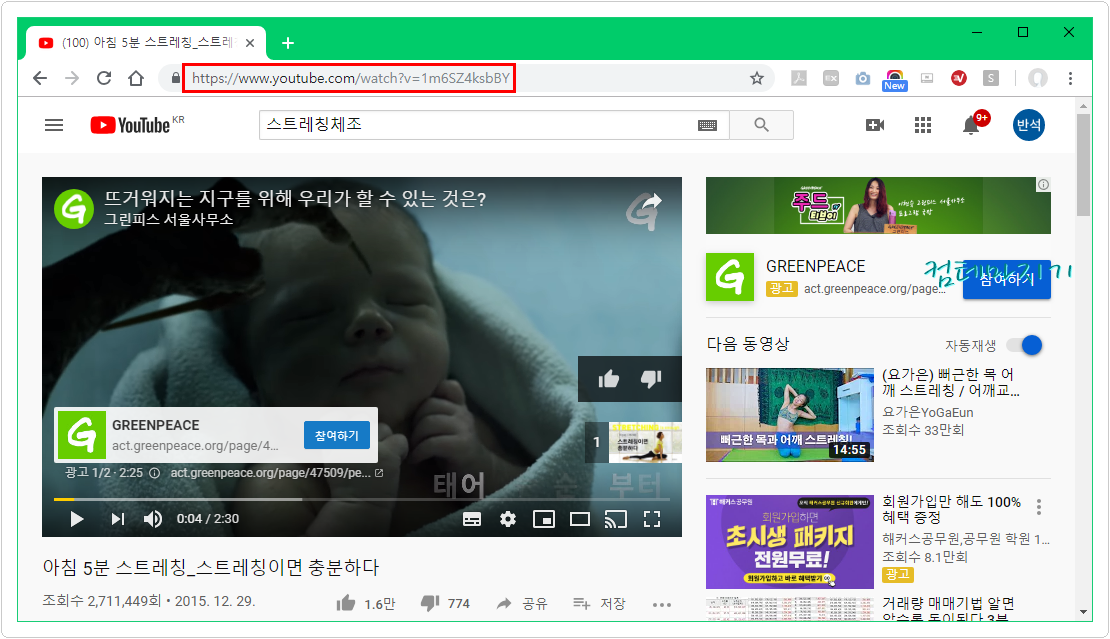1110x639 pixels.
Task: Open Chrome's three-dot menu
Action: [1070, 78]
